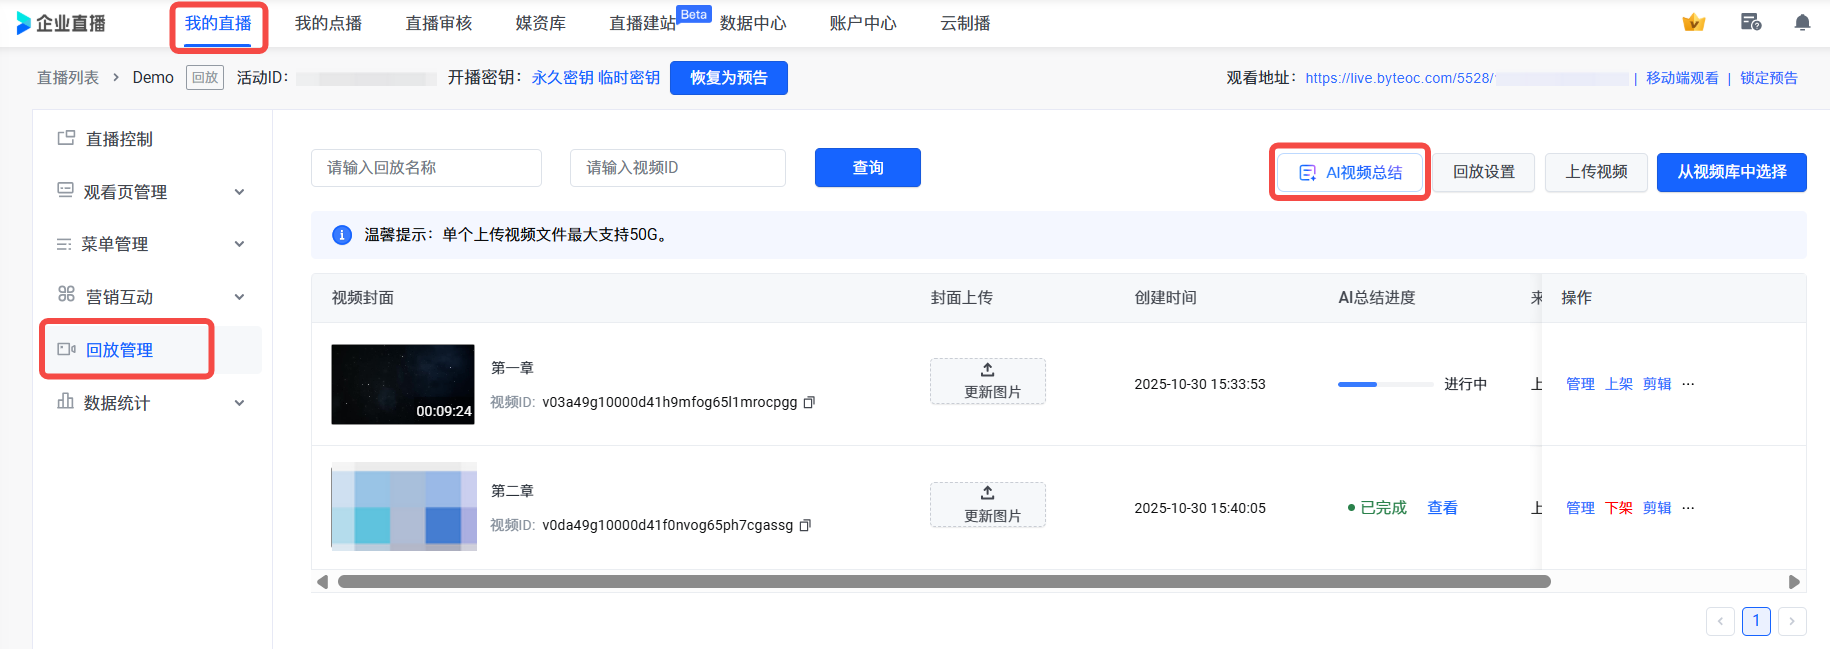The height and width of the screenshot is (649, 1830).
Task: Open the 第一章 video thumbnail
Action: 403,384
